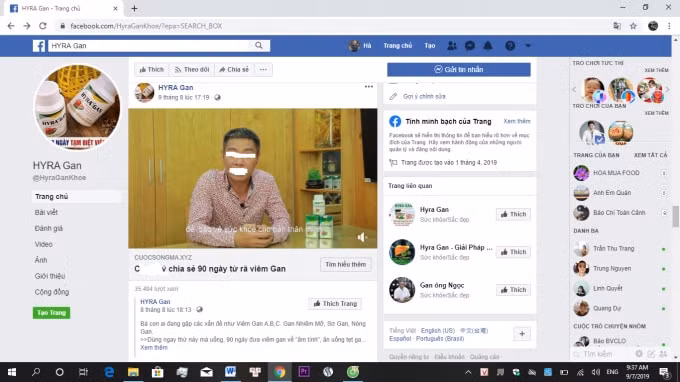Click the Thích Trang button
The image size is (680, 382).
335,304
